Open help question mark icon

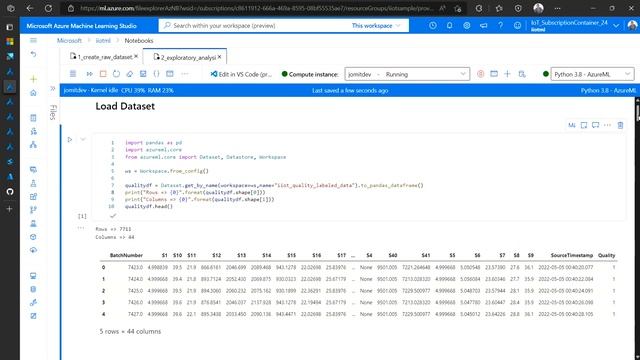pos(500,25)
